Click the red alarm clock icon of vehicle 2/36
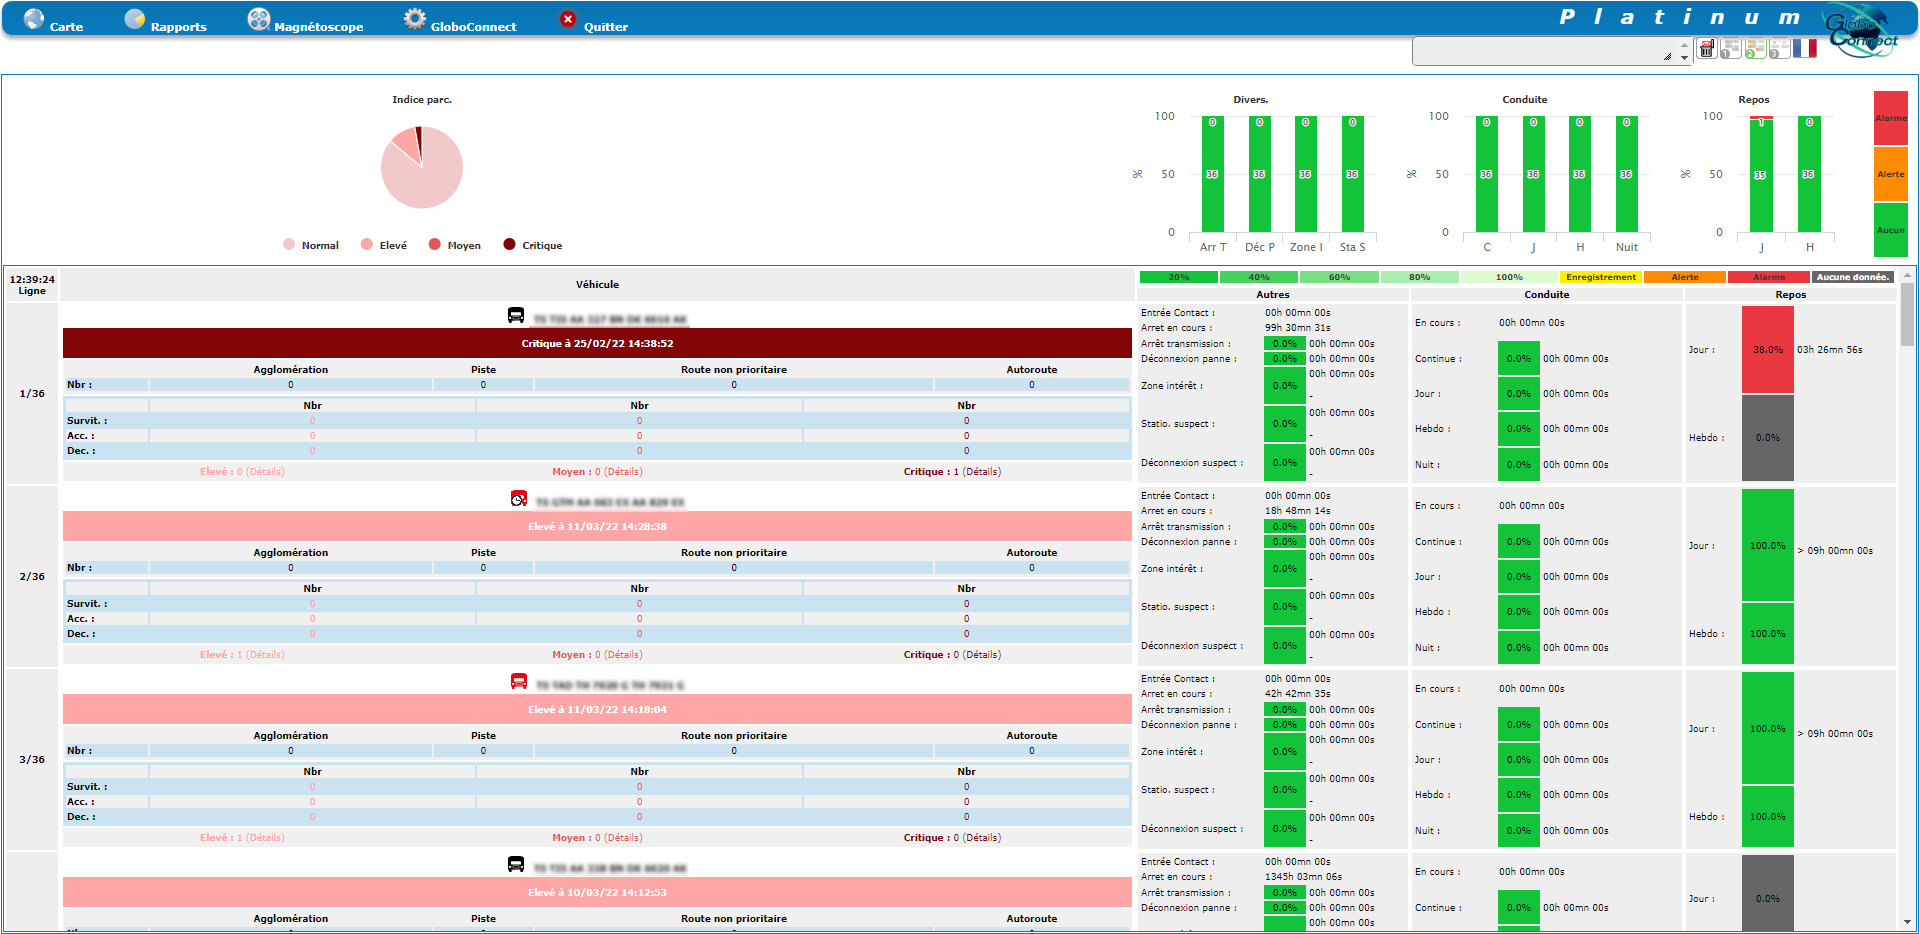1920x934 pixels. point(519,499)
